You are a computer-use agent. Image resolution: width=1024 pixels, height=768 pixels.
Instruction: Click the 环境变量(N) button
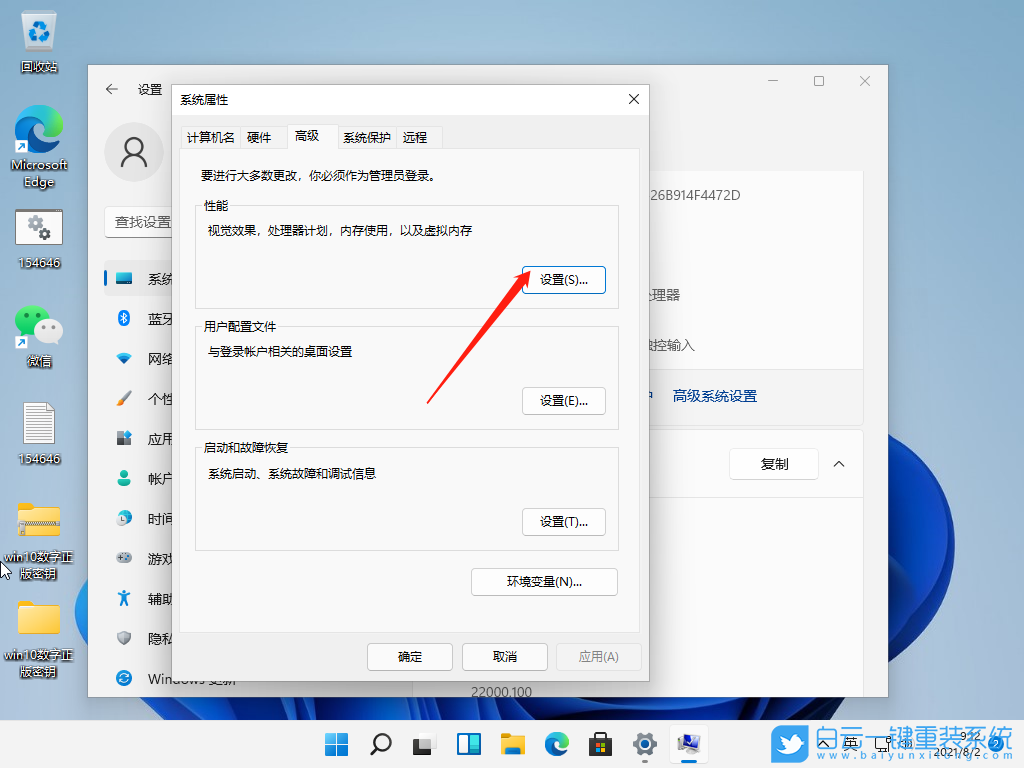pos(544,581)
